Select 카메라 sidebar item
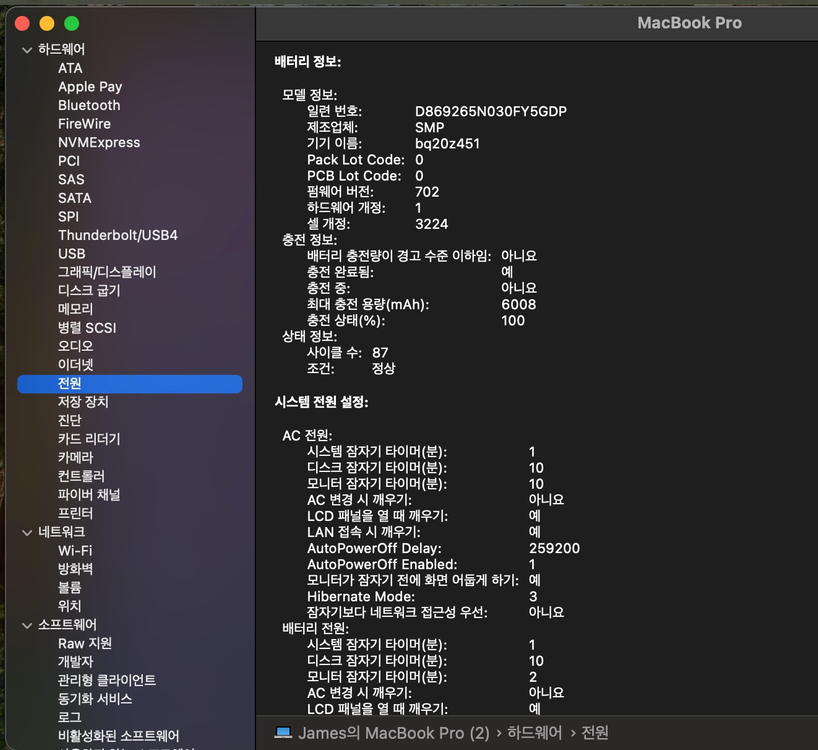The image size is (818, 750). pyautogui.click(x=76, y=458)
